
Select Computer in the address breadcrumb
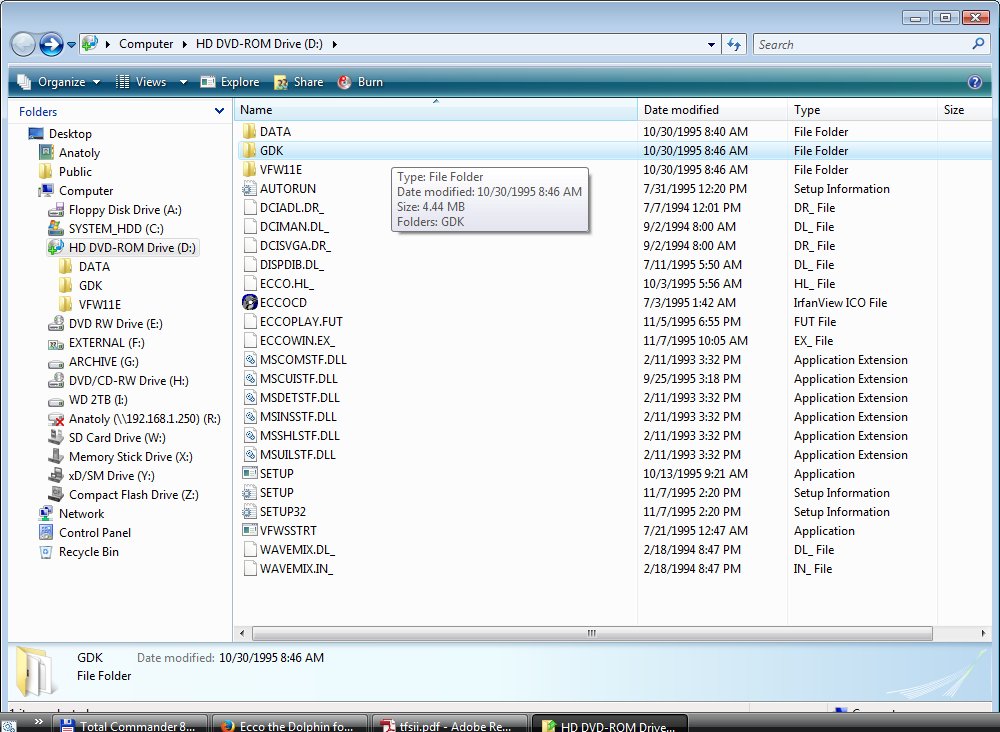(x=146, y=44)
